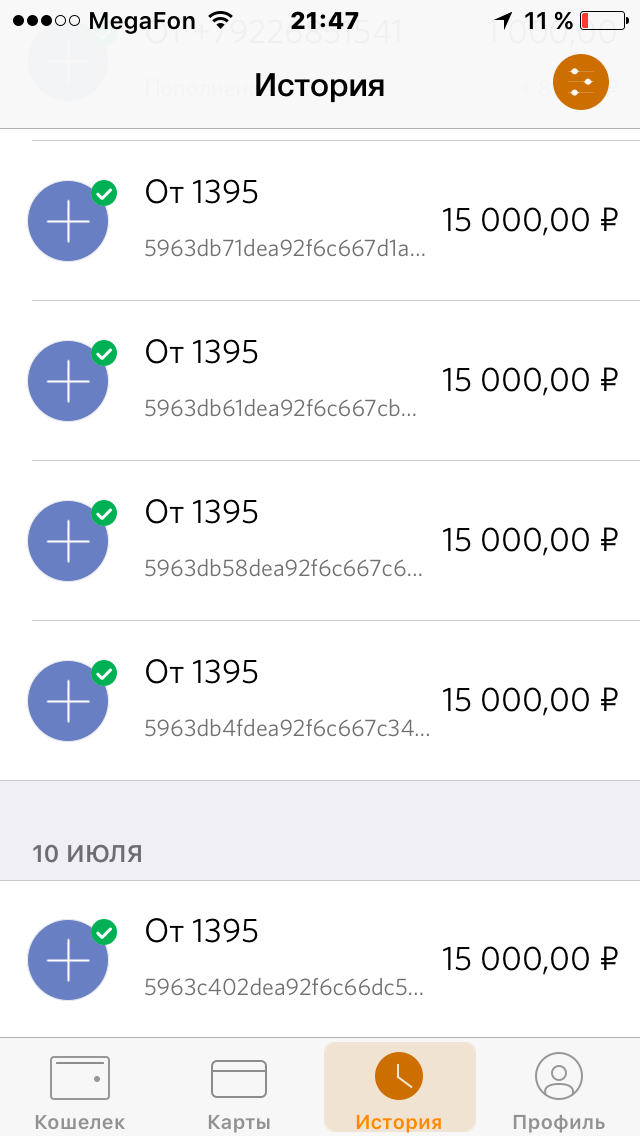This screenshot has width=640, height=1136.
Task: Open the Кошелек wallet tab
Action: click(80, 1088)
